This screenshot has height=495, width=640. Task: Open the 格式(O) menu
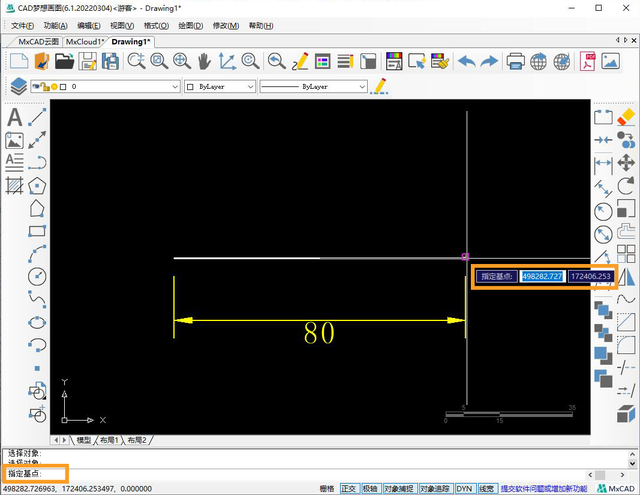[x=156, y=26]
